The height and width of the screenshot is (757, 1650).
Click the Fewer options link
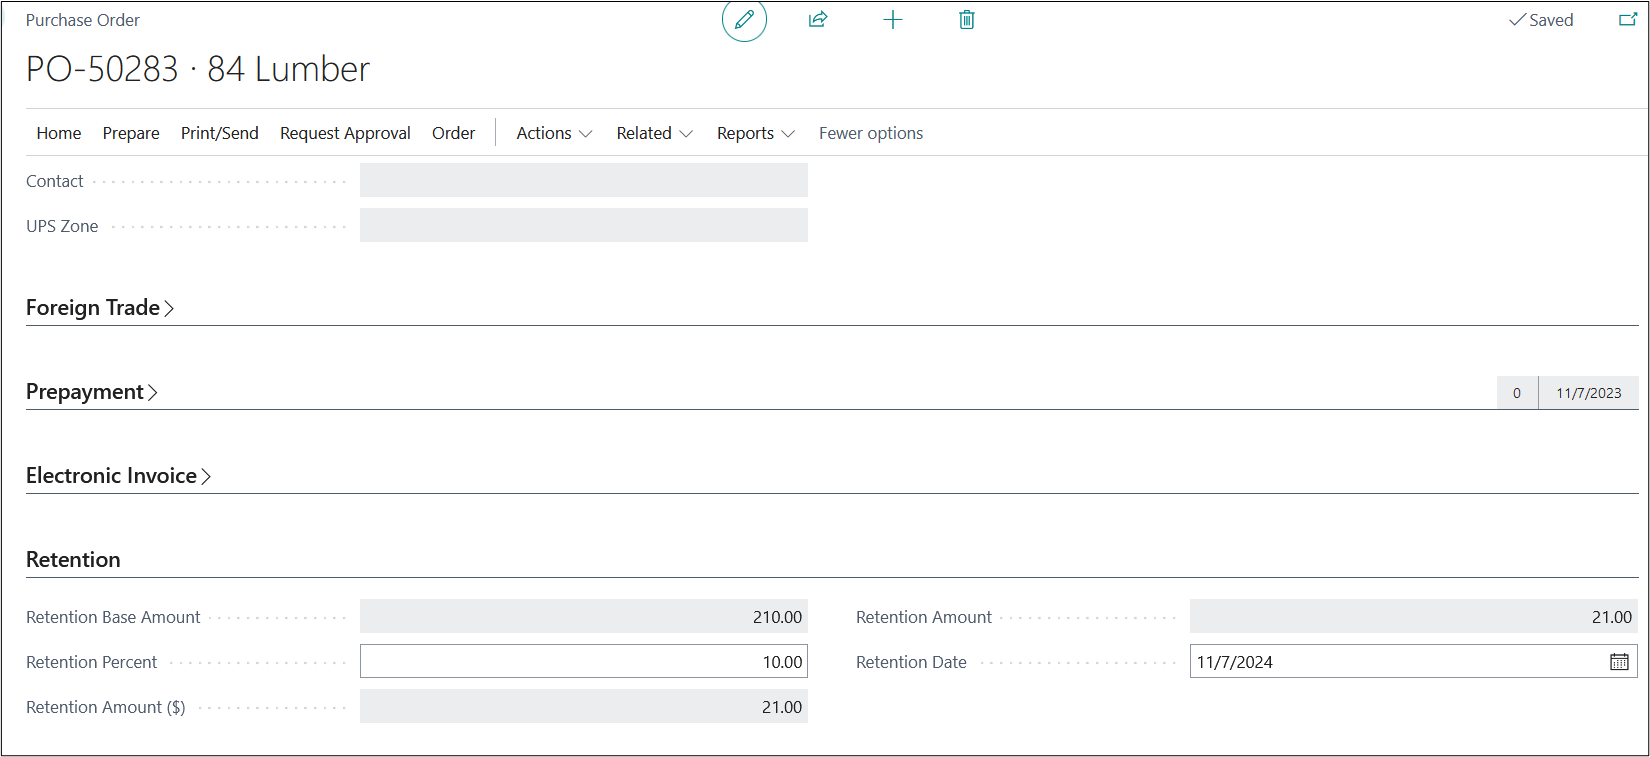pos(871,133)
